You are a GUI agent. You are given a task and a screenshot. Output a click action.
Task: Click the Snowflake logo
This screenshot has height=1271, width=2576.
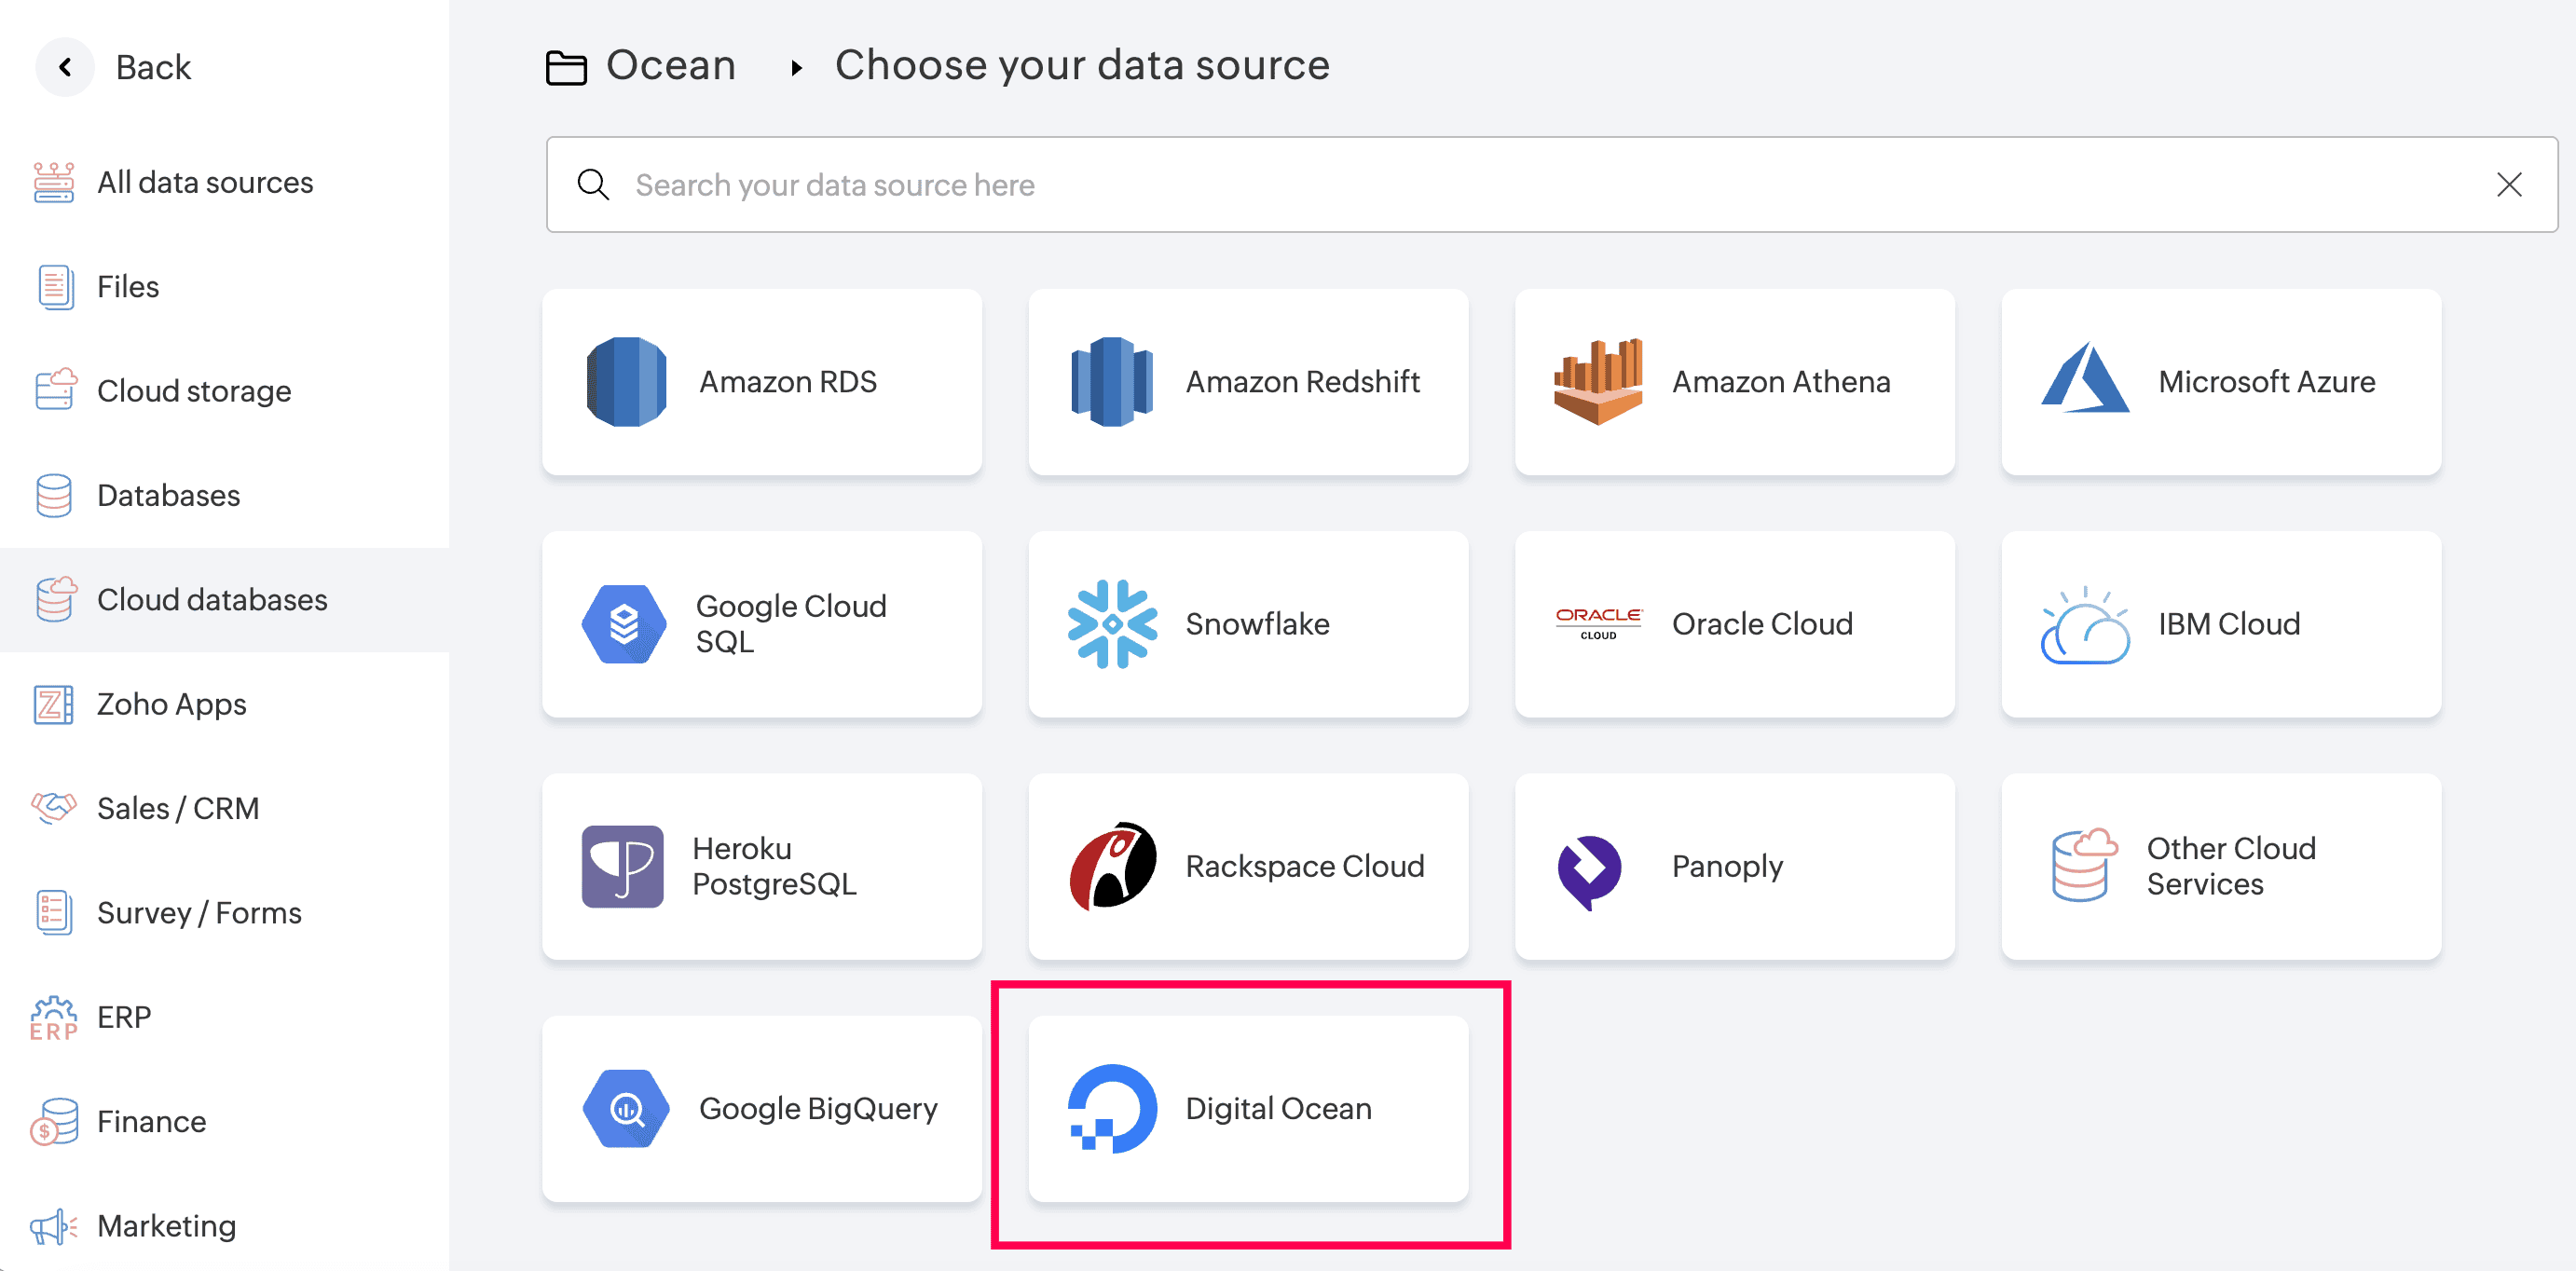click(1112, 624)
